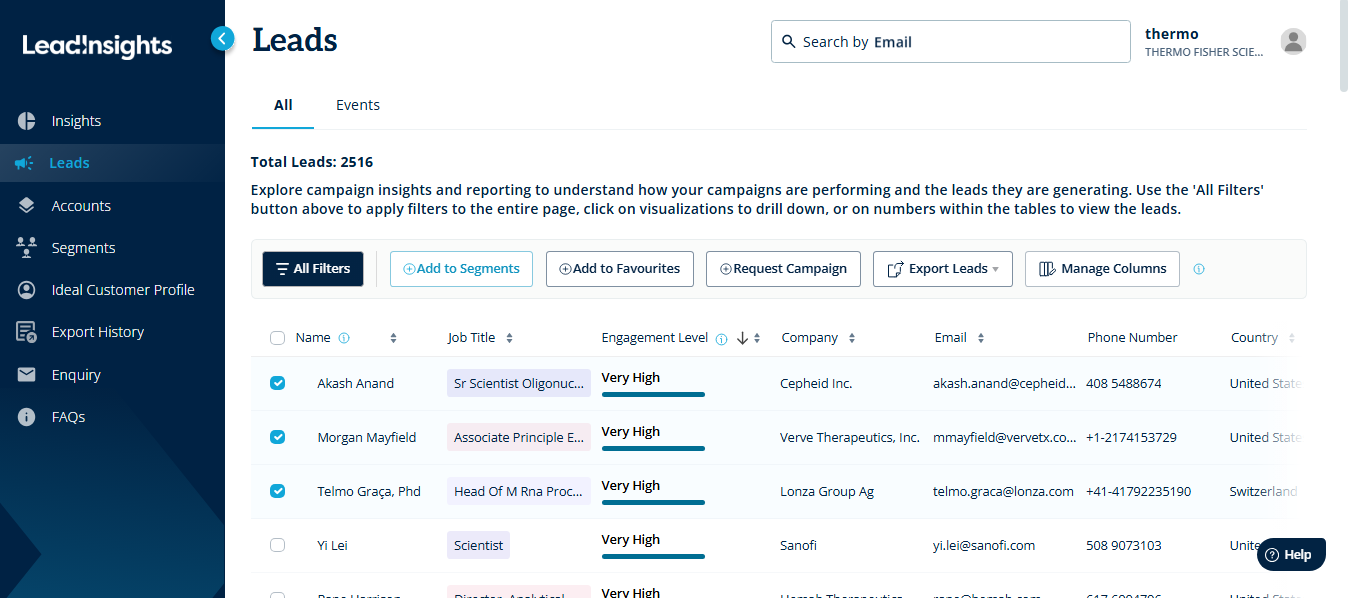Click the Manage Columns button

[x=1102, y=269]
